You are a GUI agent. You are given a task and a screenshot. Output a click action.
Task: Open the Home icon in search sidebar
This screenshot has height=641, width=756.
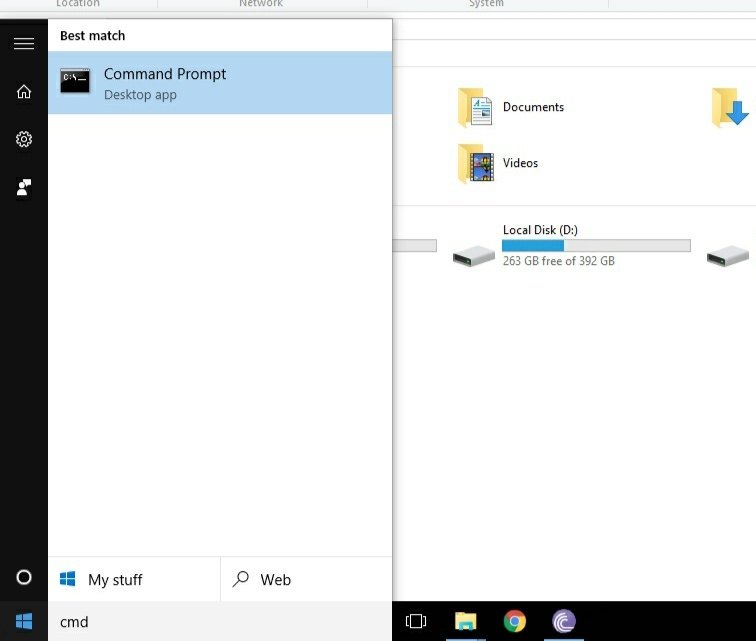[x=24, y=92]
